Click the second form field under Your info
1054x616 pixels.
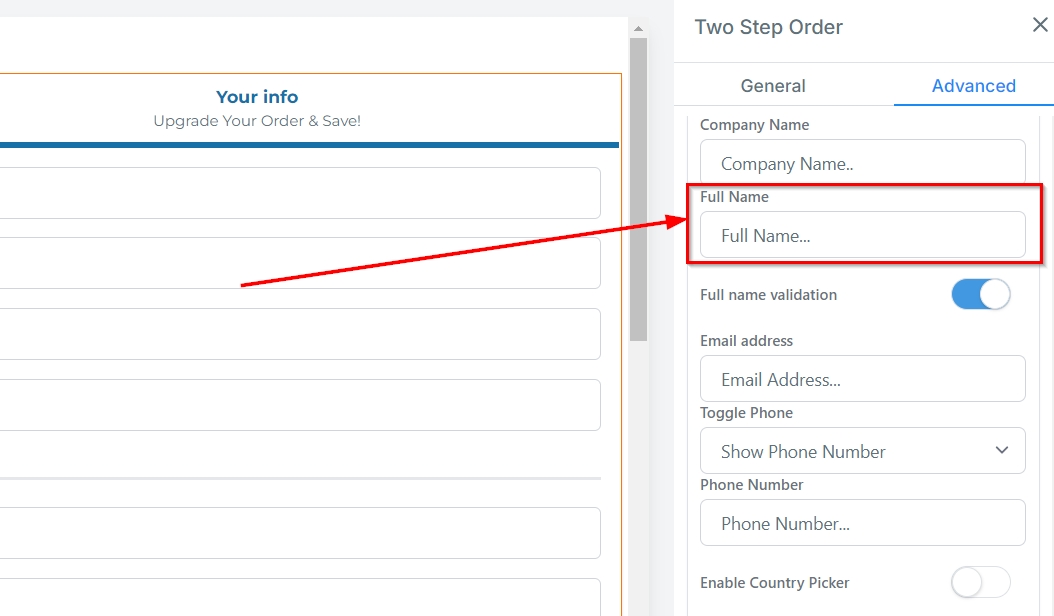(300, 263)
